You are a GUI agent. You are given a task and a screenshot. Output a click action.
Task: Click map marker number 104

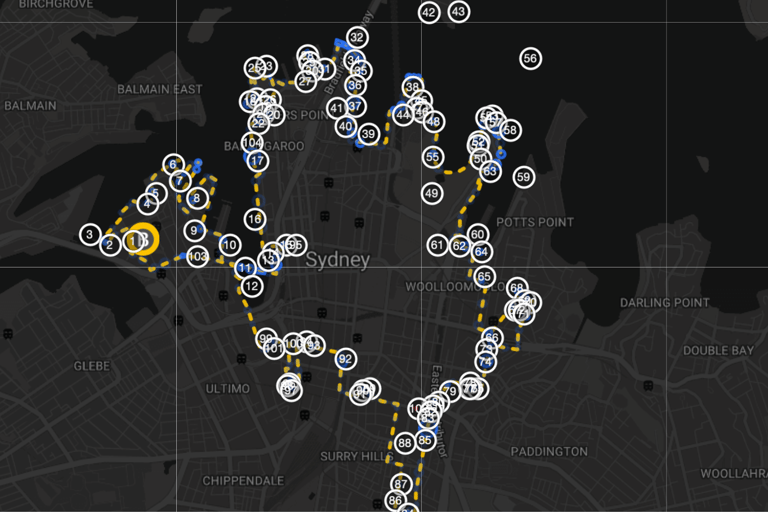(252, 143)
